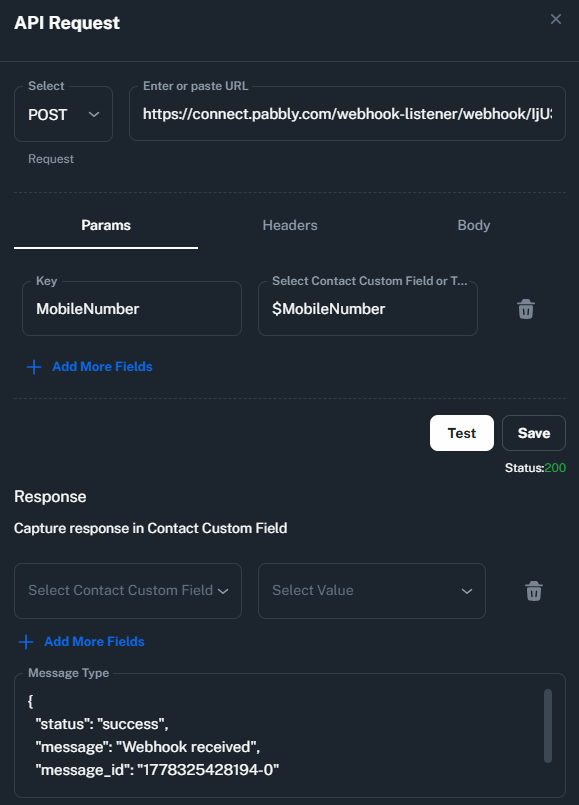This screenshot has height=805, width=579.
Task: Expand Select Contact Custom Field dropdown
Action: click(x=128, y=591)
